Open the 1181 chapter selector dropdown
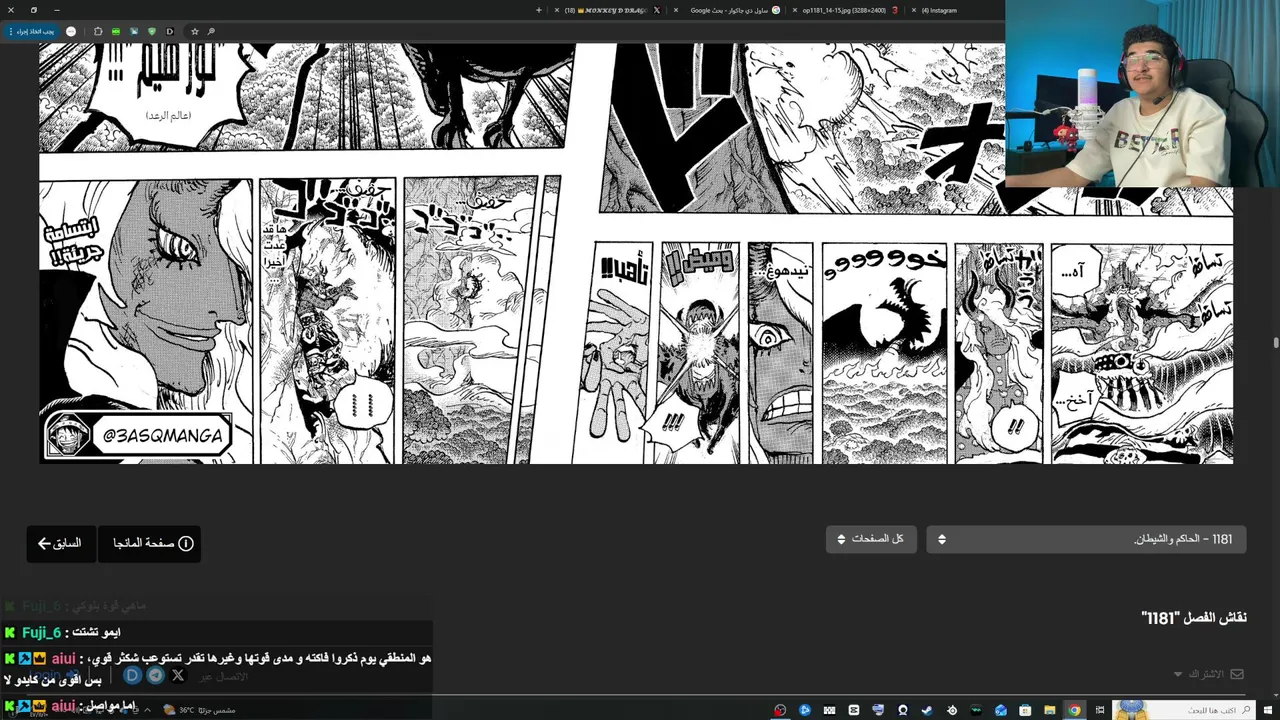 (x=1086, y=539)
